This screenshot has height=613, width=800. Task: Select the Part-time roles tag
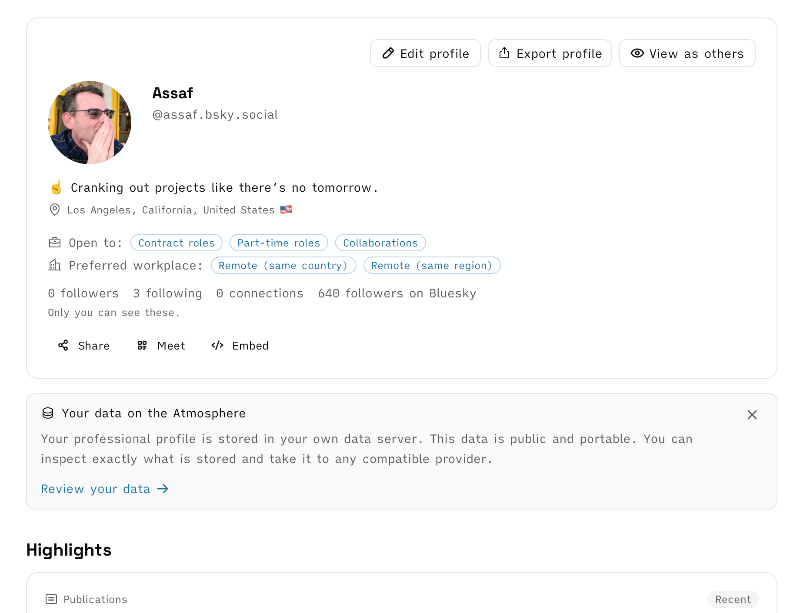point(279,243)
